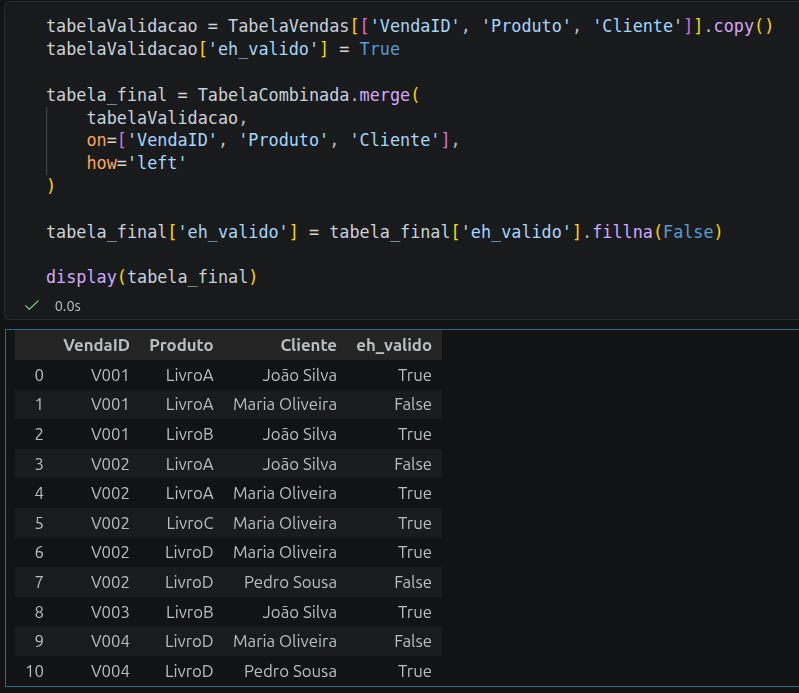Click the VendaID column header
This screenshot has width=799, height=693.
pos(96,345)
